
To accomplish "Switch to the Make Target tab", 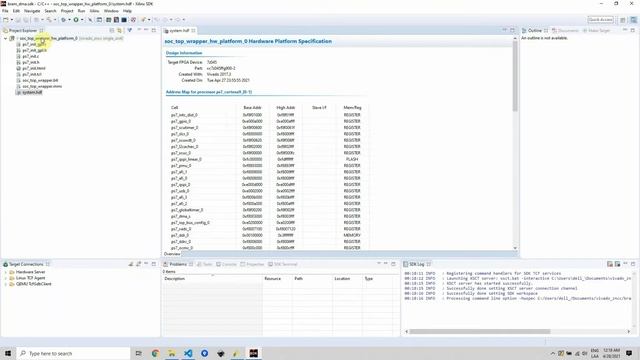I will pos(596,31).
